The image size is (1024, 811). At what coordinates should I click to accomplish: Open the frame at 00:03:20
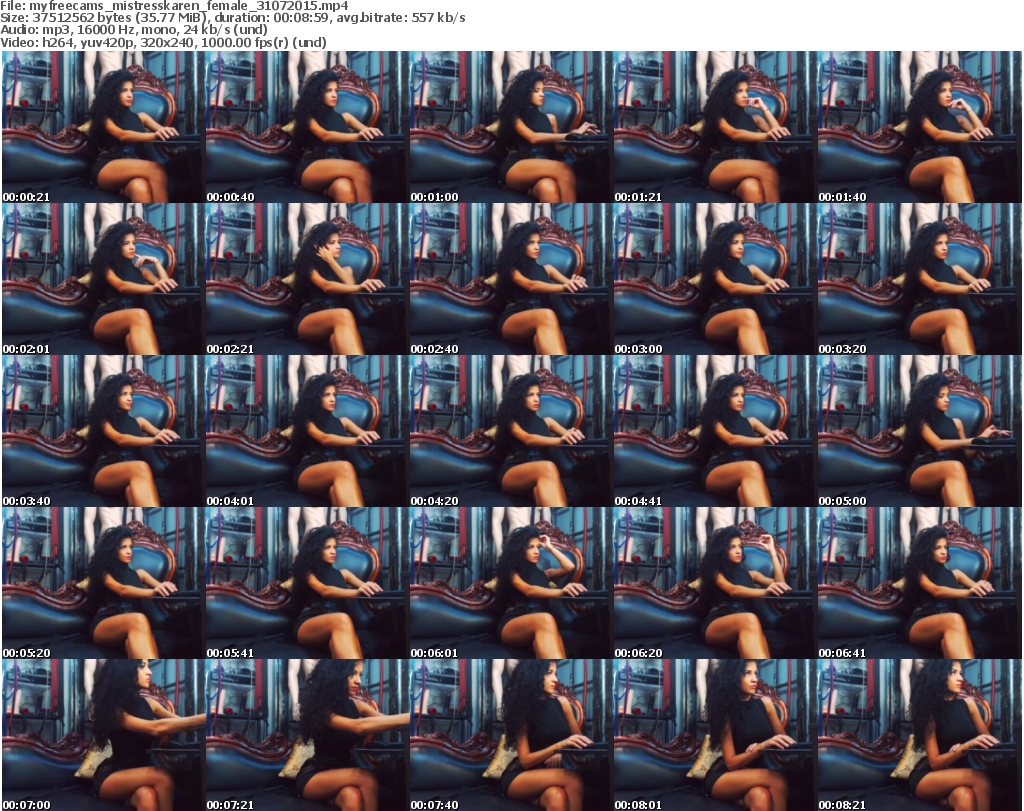tap(920, 279)
